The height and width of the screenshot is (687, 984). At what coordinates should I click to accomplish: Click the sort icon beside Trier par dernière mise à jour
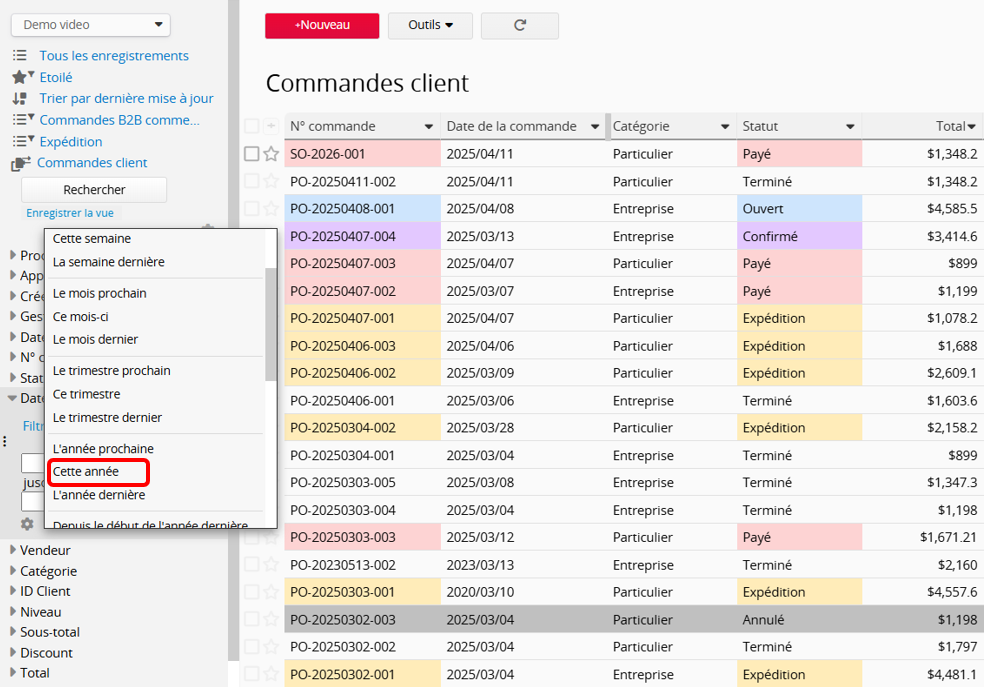(x=20, y=98)
